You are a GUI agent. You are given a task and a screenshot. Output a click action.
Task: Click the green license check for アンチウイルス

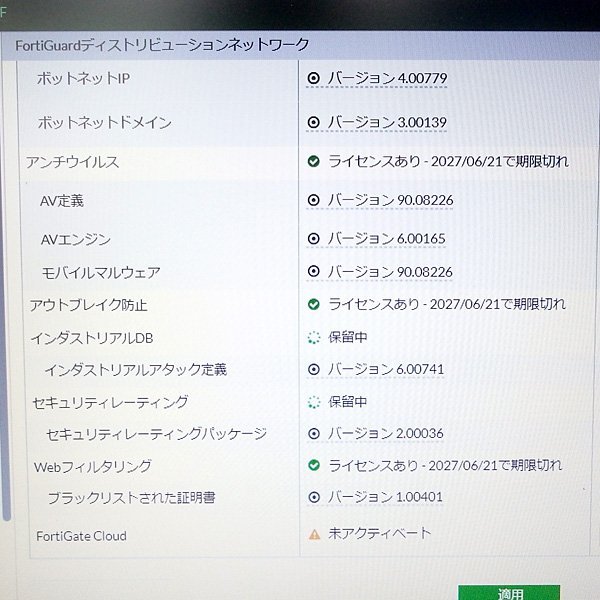pos(313,161)
